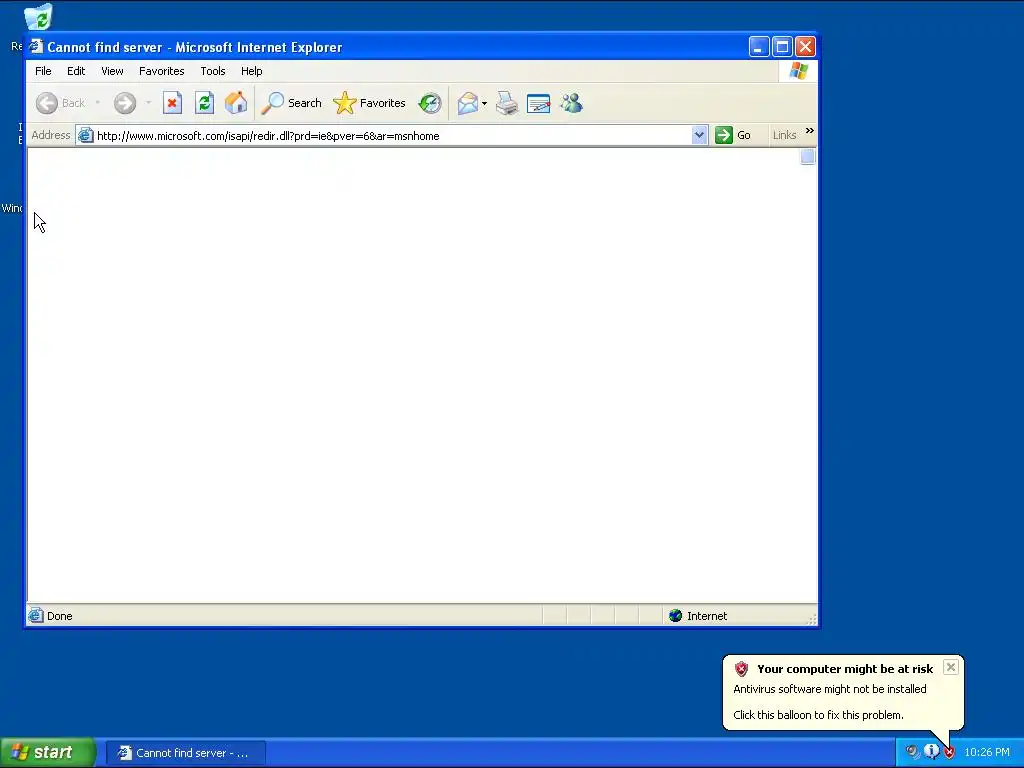
Task: Click the Done status text
Action: coord(59,616)
